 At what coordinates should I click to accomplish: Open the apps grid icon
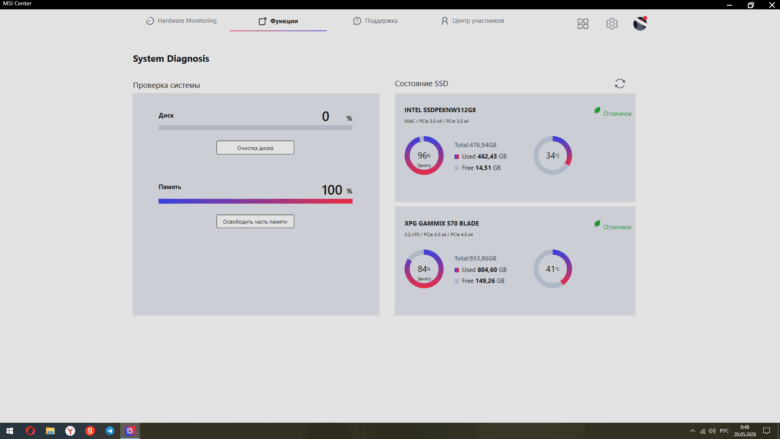583,23
